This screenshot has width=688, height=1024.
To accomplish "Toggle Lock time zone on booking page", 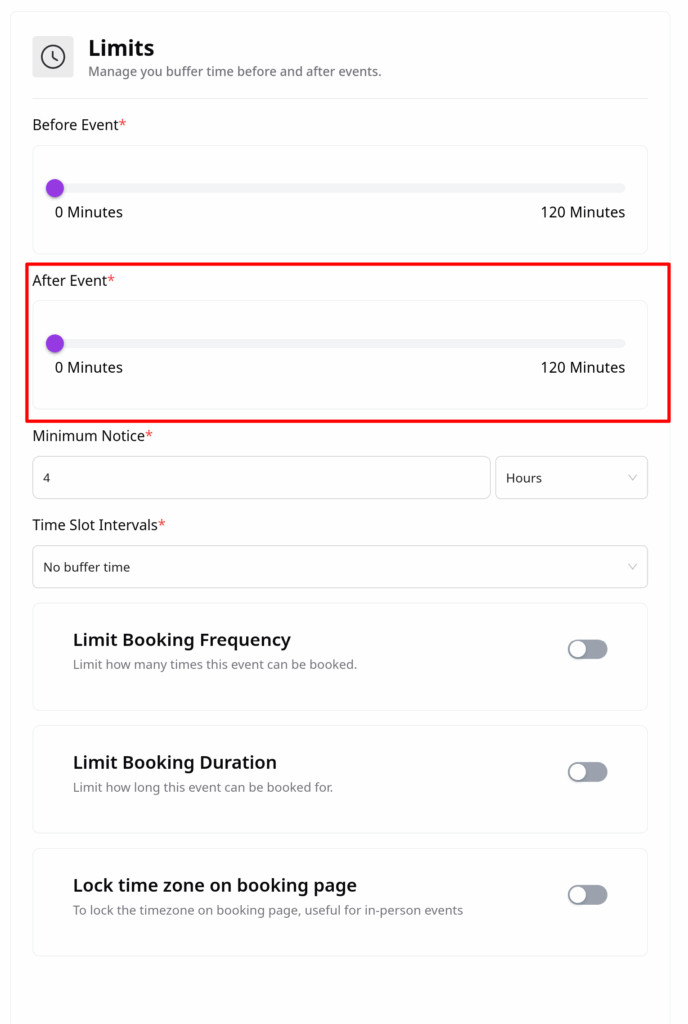I will 587,895.
